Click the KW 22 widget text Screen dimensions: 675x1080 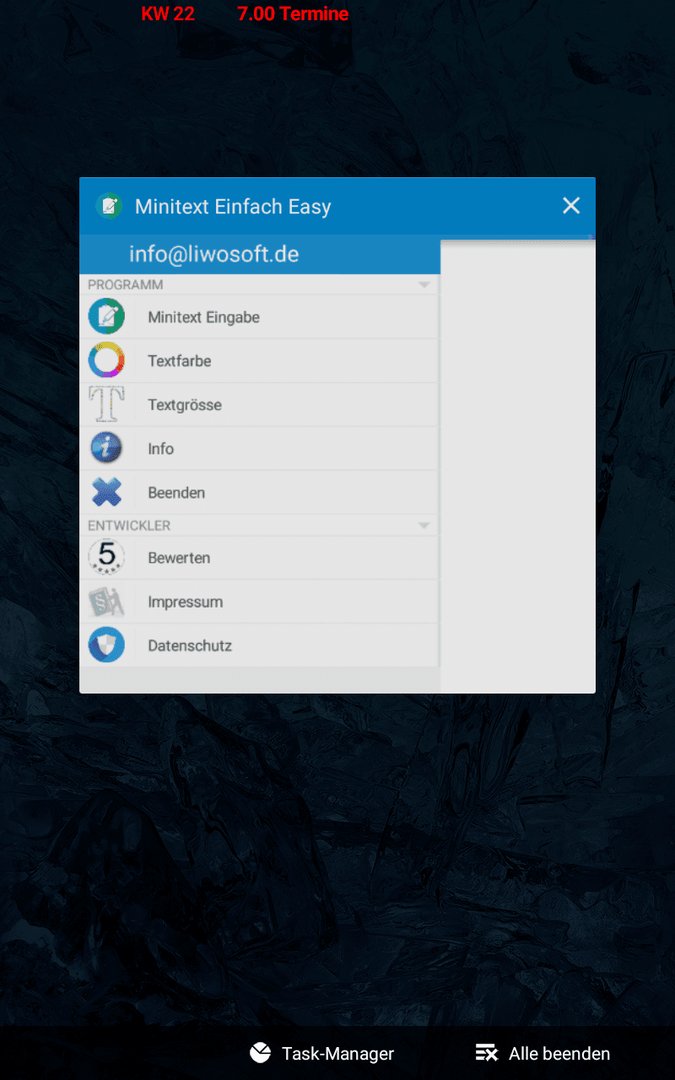point(168,14)
